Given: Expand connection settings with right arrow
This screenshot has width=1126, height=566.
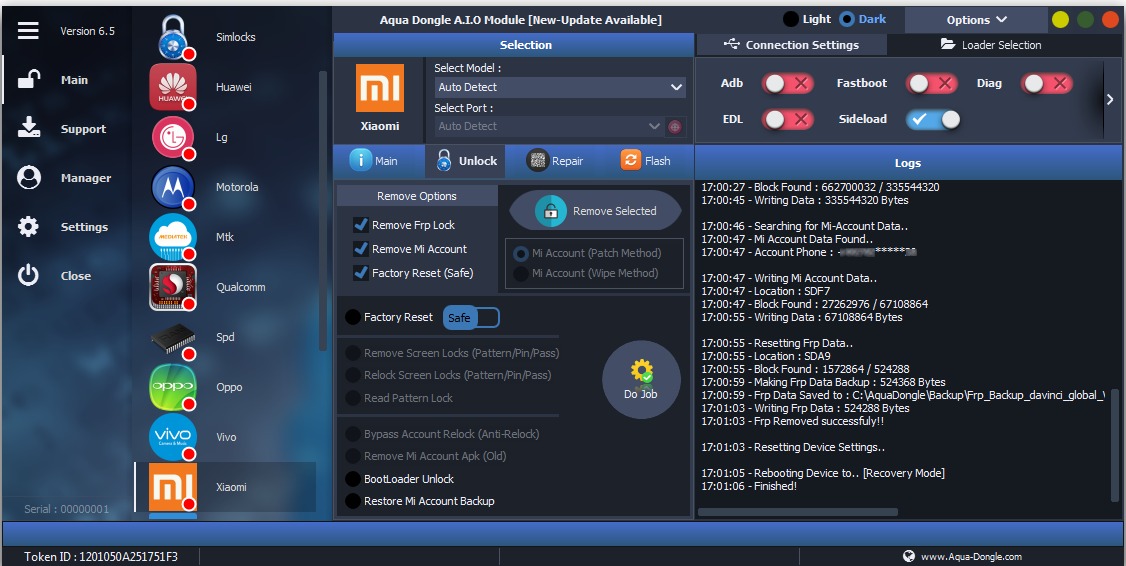Looking at the screenshot, I should point(1110,100).
